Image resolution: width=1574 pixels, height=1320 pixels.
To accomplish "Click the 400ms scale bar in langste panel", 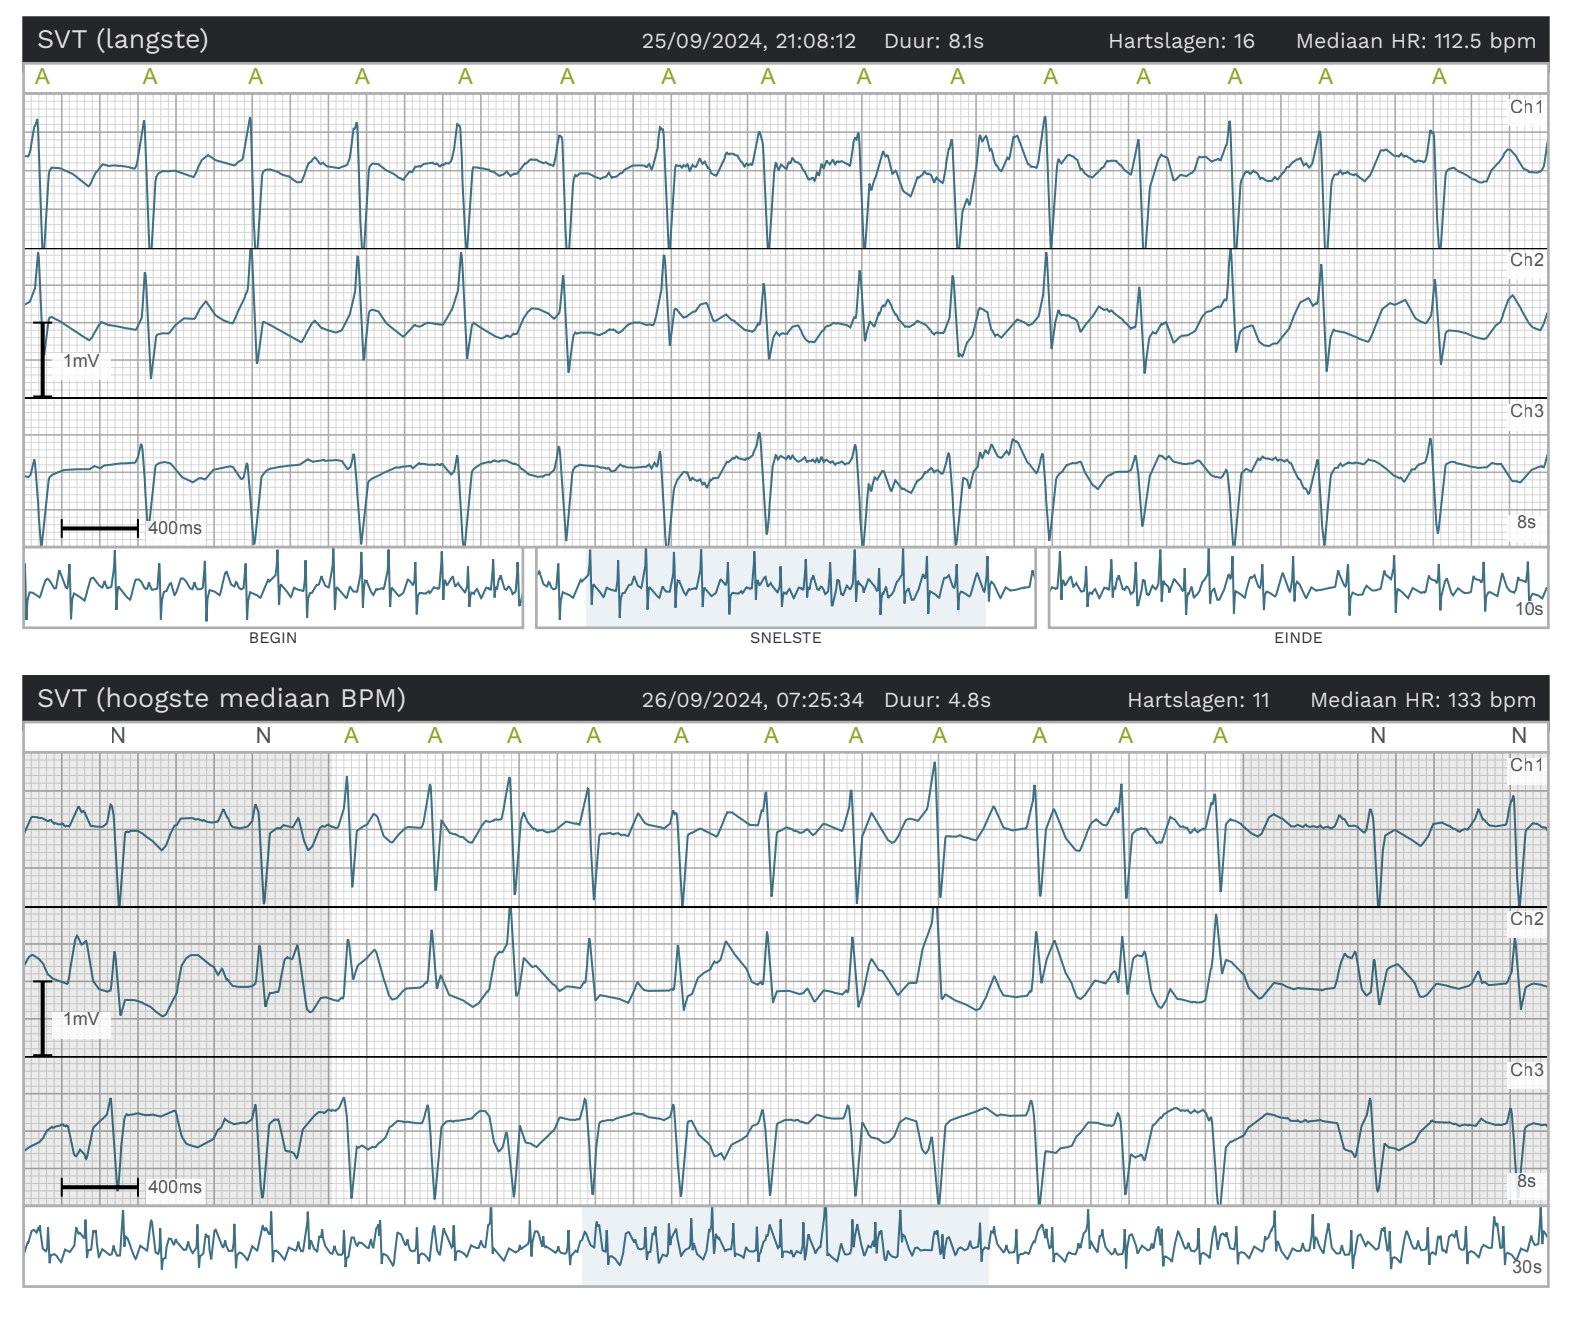I will (x=100, y=527).
